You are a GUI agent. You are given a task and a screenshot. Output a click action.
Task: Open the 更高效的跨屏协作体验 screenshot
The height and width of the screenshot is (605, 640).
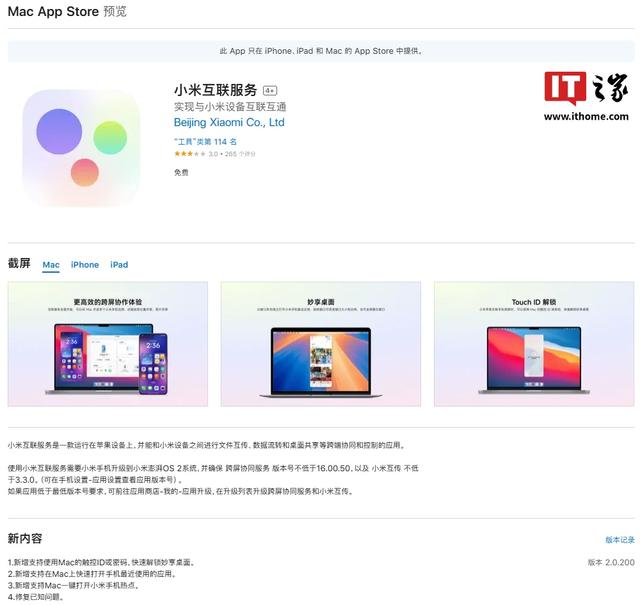(x=108, y=343)
